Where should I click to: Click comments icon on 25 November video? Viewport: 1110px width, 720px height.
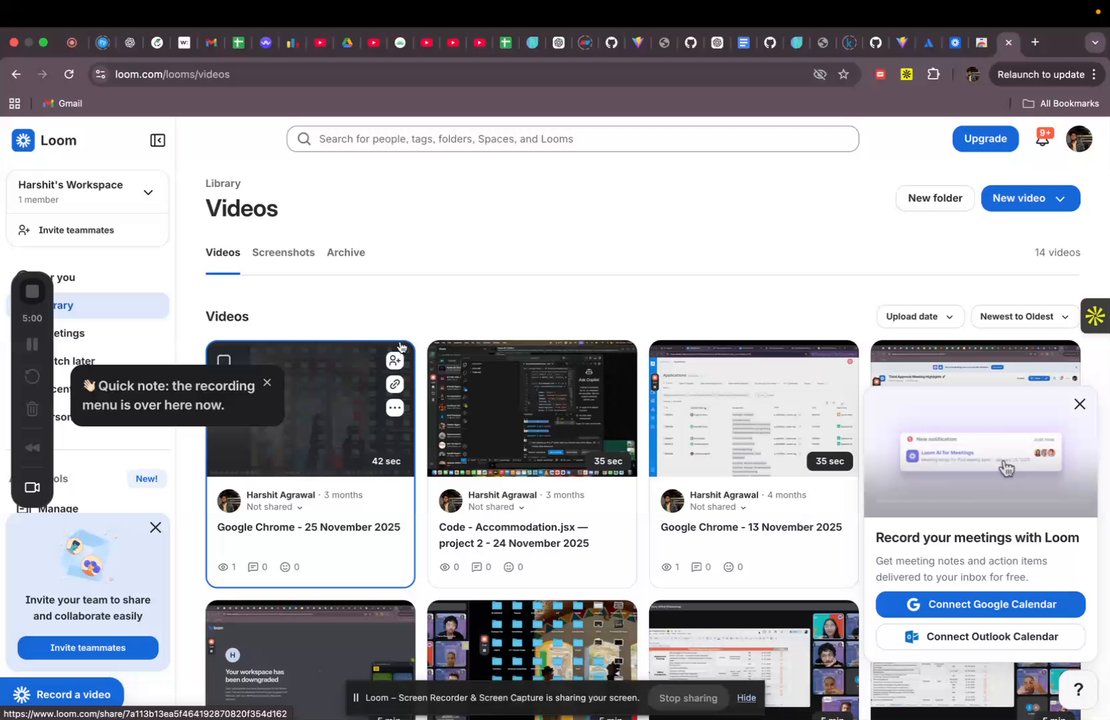click(253, 567)
